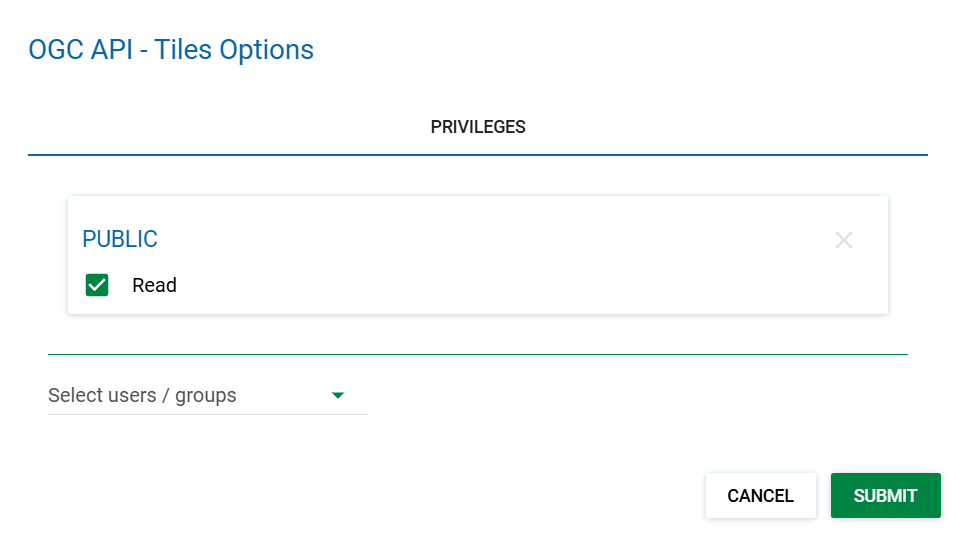The image size is (956, 533).
Task: Click the Read checkbox label text
Action: [154, 285]
